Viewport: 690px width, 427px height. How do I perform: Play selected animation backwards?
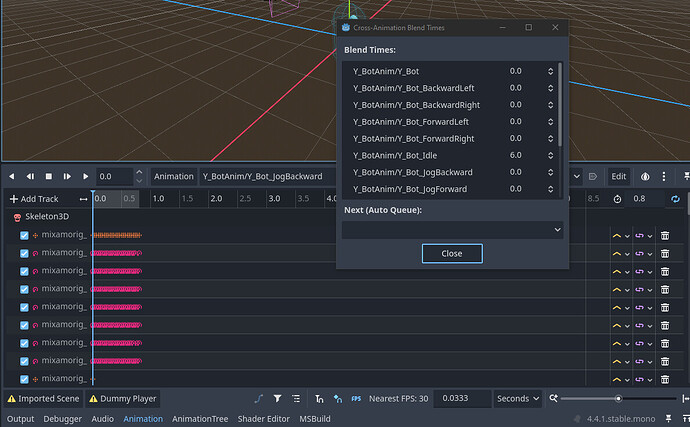(x=12, y=177)
